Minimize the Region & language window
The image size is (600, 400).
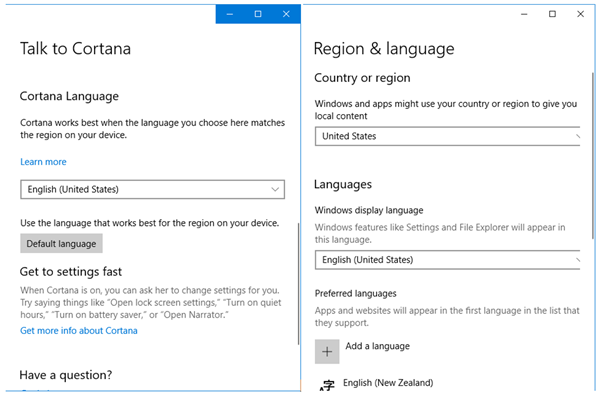click(x=525, y=14)
